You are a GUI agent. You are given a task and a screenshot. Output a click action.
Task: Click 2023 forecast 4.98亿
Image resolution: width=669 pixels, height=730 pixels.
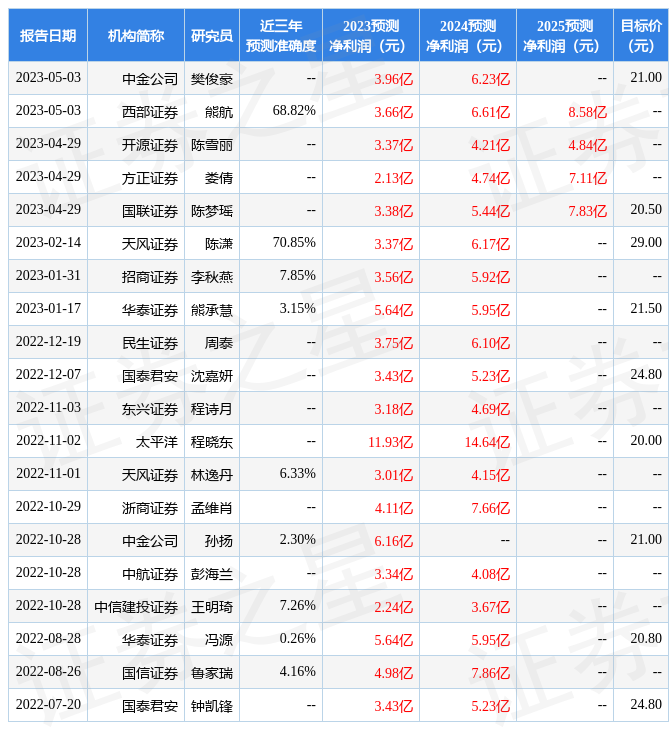pyautogui.click(x=394, y=674)
